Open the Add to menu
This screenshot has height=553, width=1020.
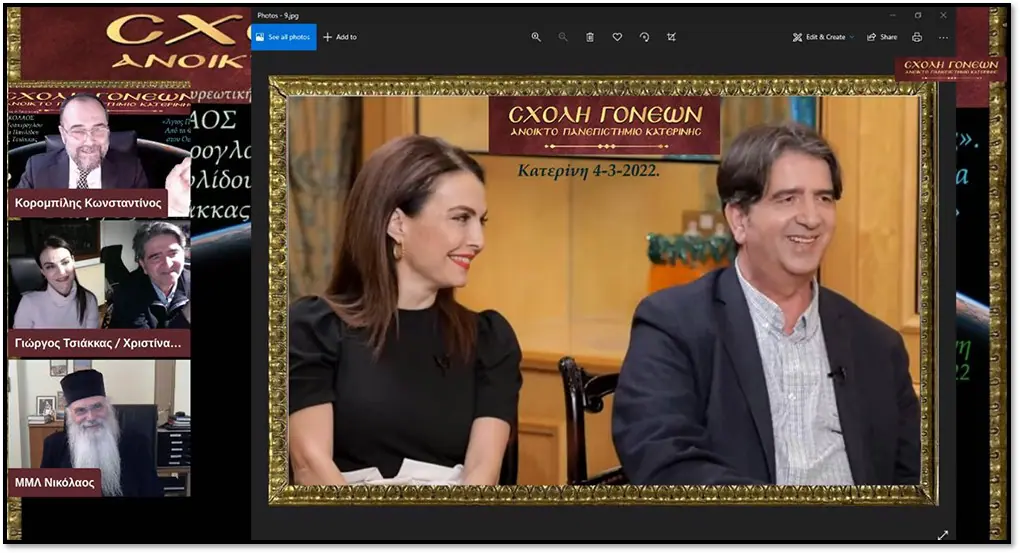(340, 37)
